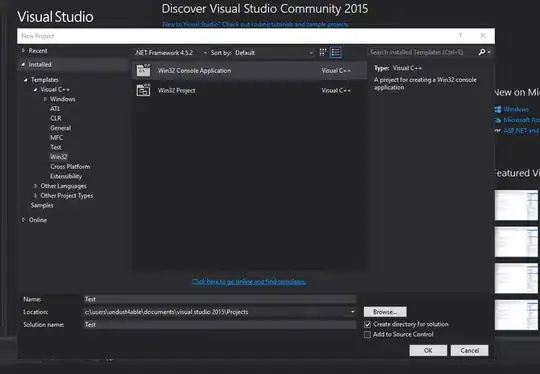Click the link to find templates online
Screen dimensions: 540x374
(x=249, y=281)
